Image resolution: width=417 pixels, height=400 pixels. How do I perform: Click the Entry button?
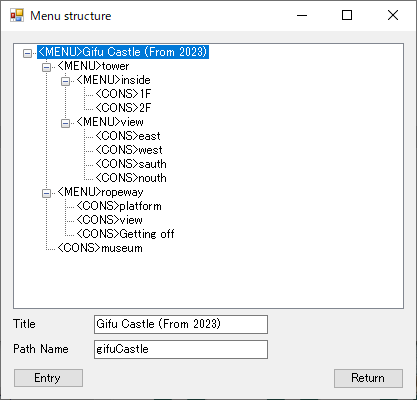(x=48, y=378)
